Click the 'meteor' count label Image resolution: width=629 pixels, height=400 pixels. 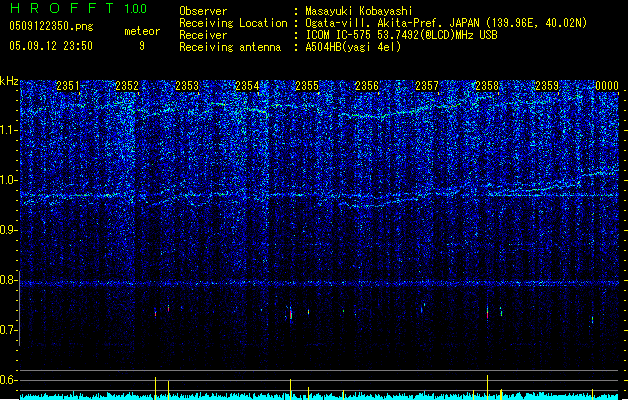point(142,31)
